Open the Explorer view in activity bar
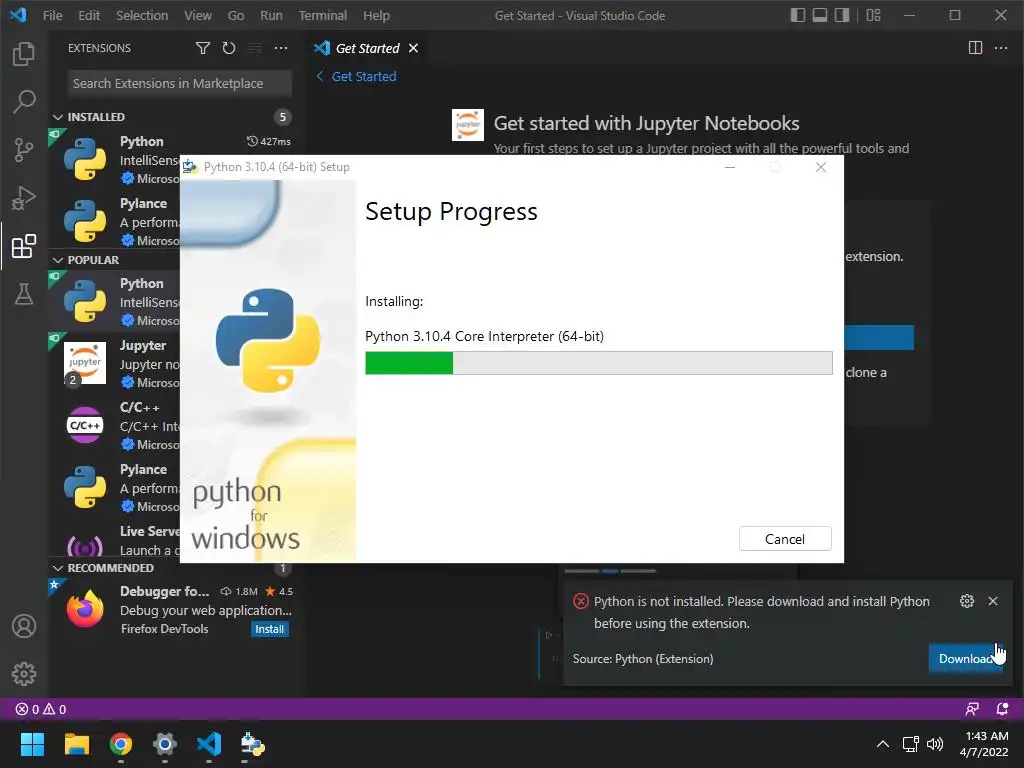 pyautogui.click(x=24, y=54)
